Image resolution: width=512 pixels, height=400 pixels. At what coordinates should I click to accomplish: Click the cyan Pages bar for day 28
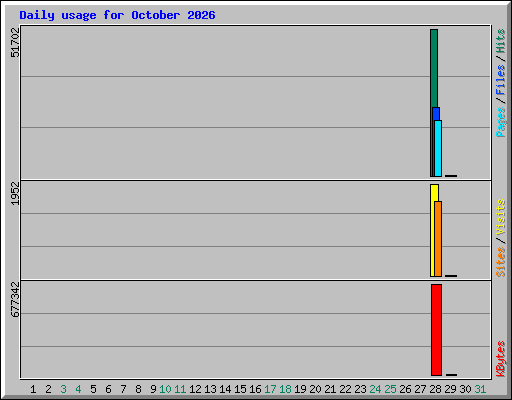438,148
